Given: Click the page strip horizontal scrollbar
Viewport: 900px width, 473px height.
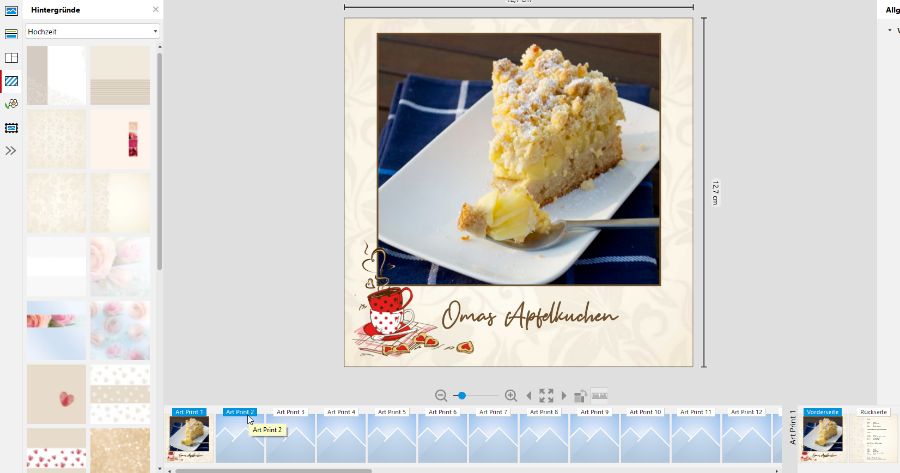Looking at the screenshot, I should tap(274, 471).
